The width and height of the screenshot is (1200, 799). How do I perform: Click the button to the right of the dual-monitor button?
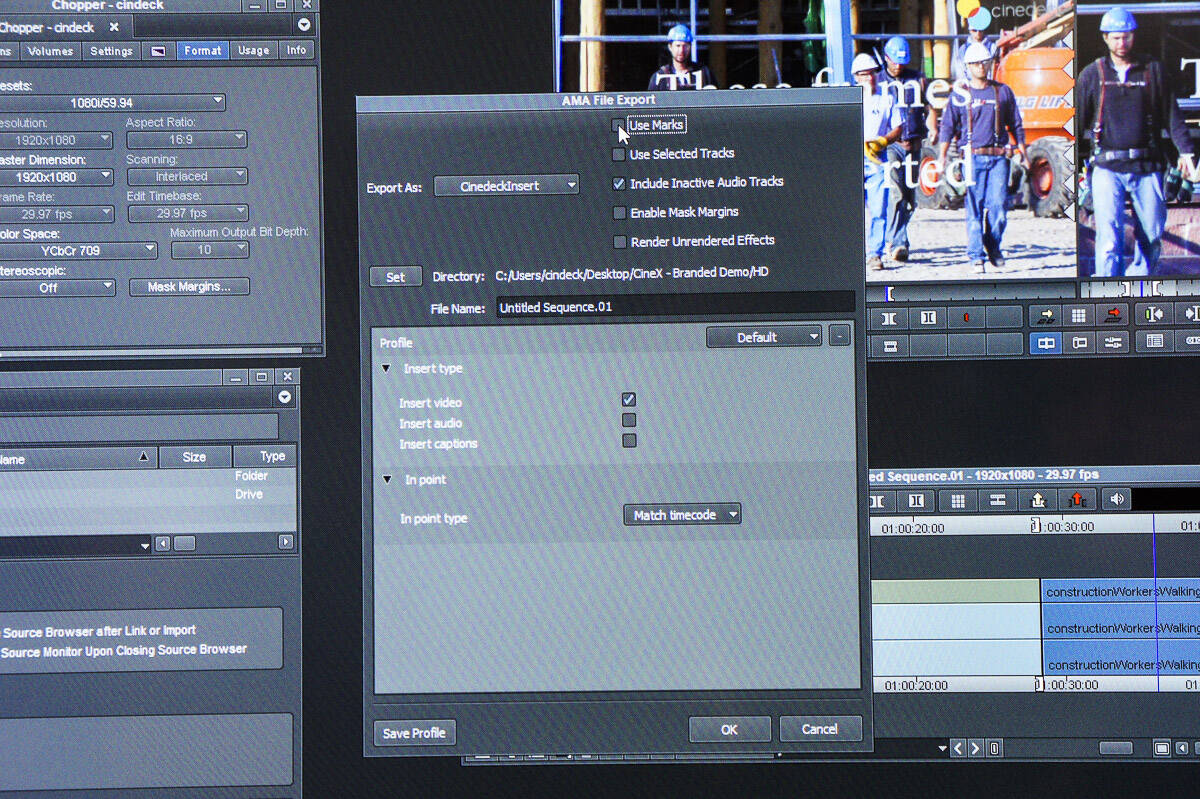[x=1079, y=343]
